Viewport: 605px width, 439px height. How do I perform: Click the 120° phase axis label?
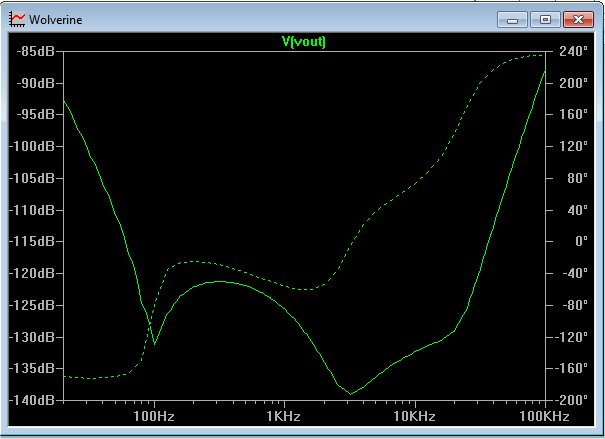[x=573, y=146]
